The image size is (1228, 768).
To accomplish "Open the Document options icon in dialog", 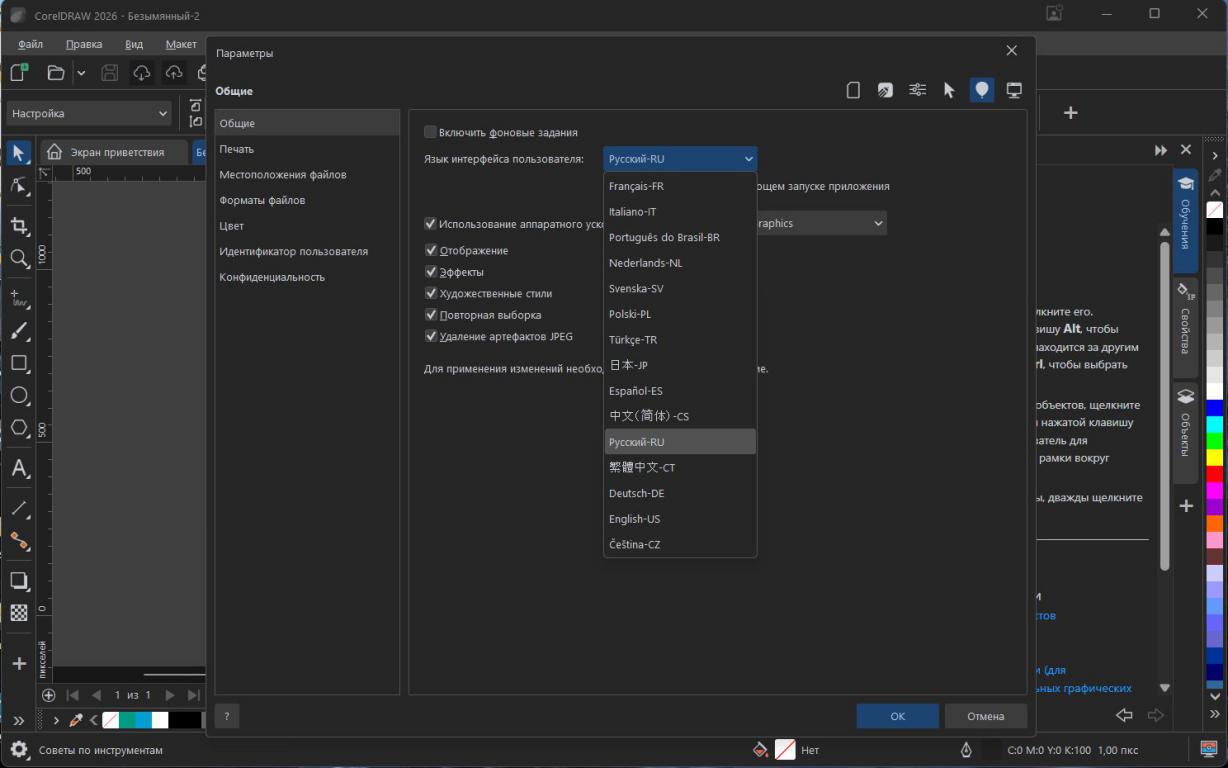I will pyautogui.click(x=853, y=90).
